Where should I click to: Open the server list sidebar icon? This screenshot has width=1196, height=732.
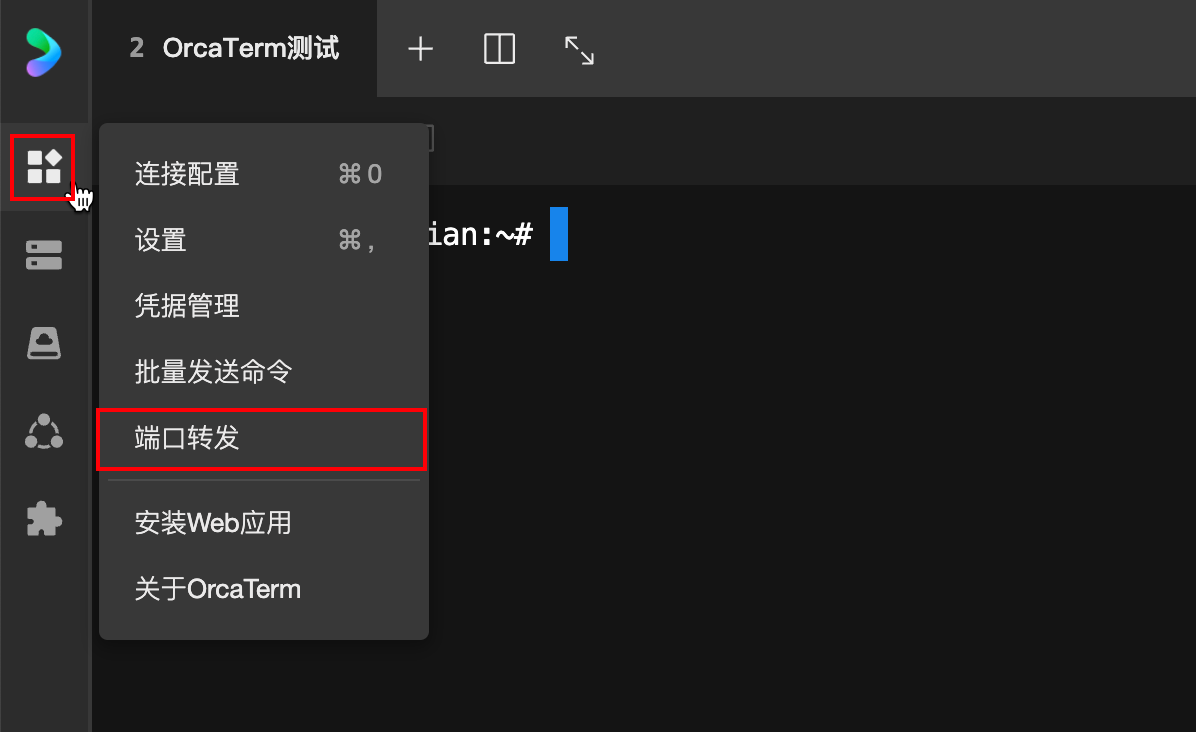(x=44, y=255)
